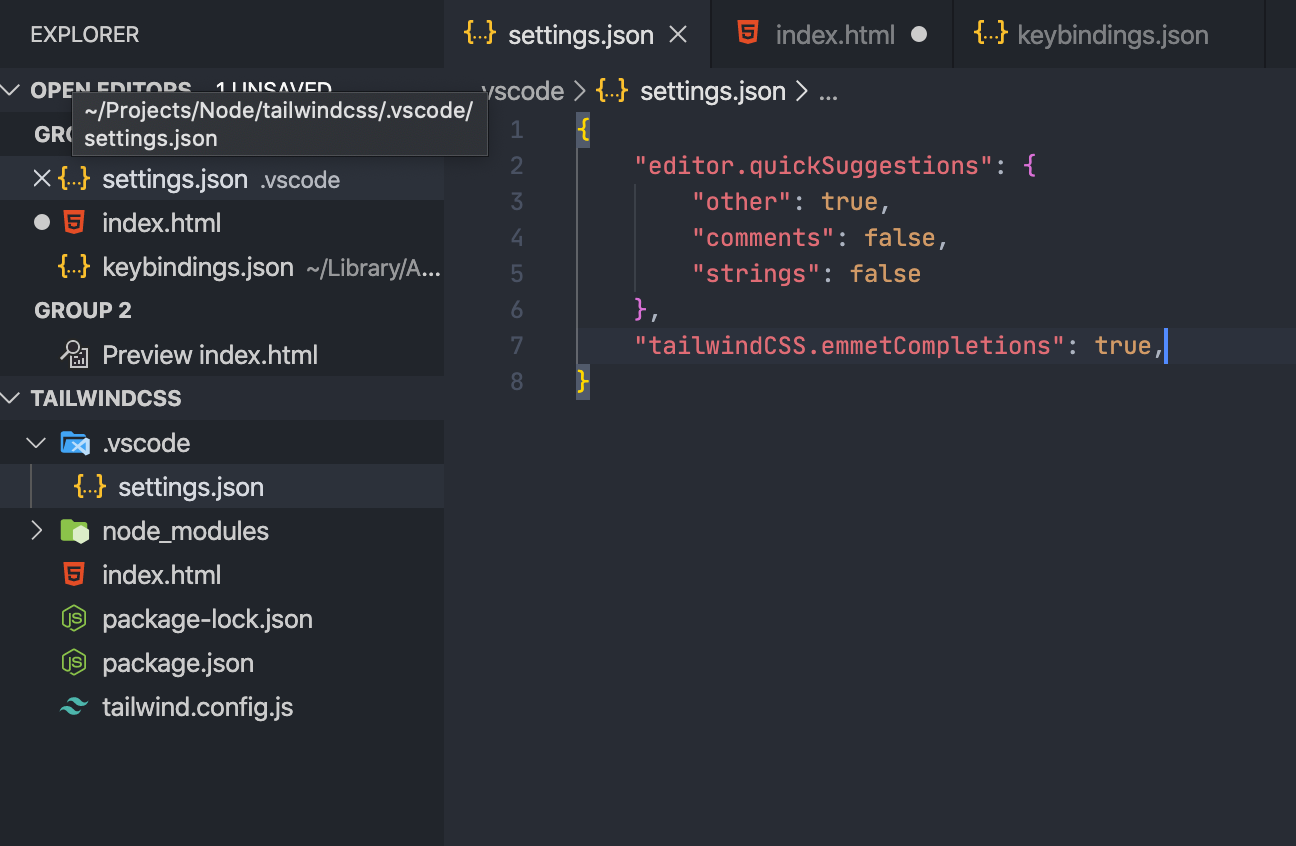Click the green node_modules folder icon
This screenshot has width=1296, height=846.
coord(74,531)
